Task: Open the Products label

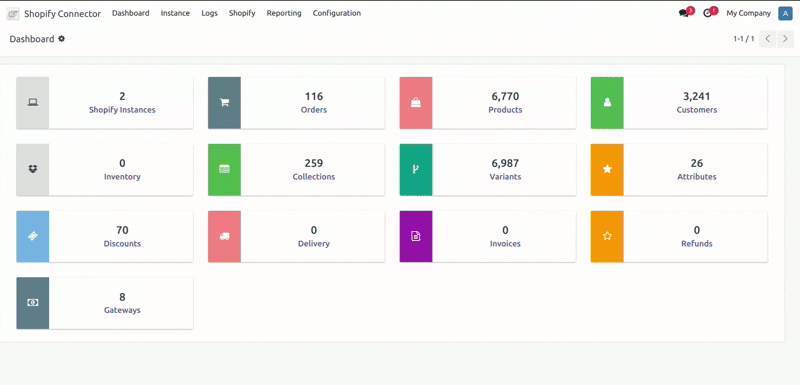Action: coord(505,110)
